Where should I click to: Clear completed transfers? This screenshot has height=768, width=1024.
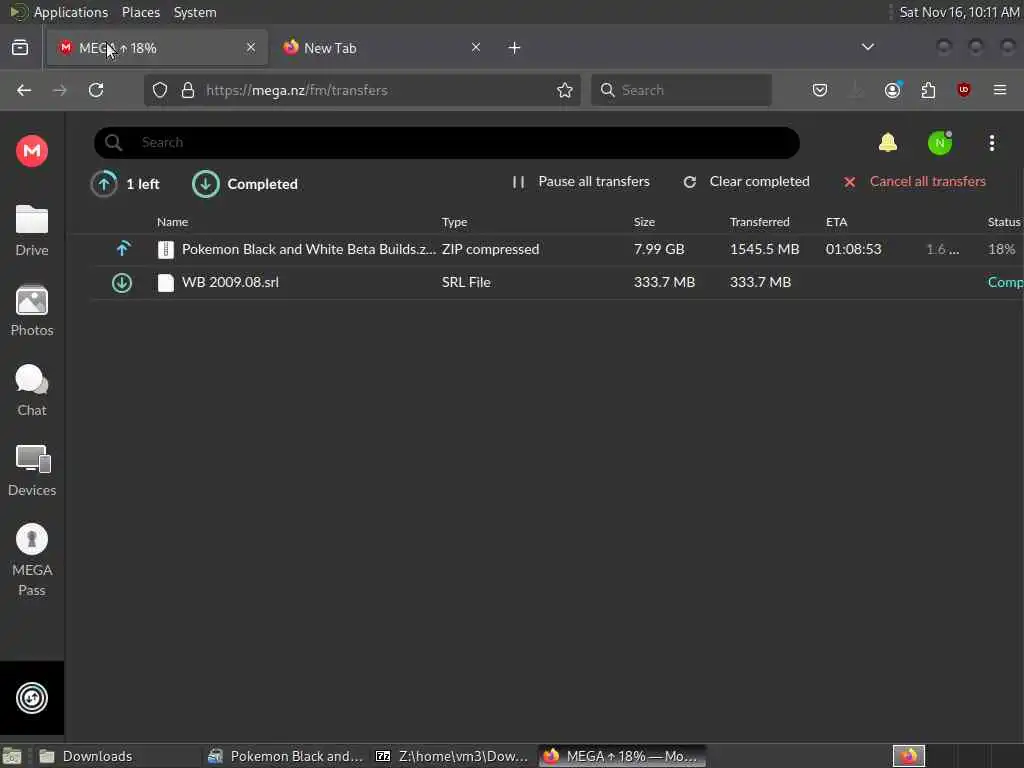746,182
